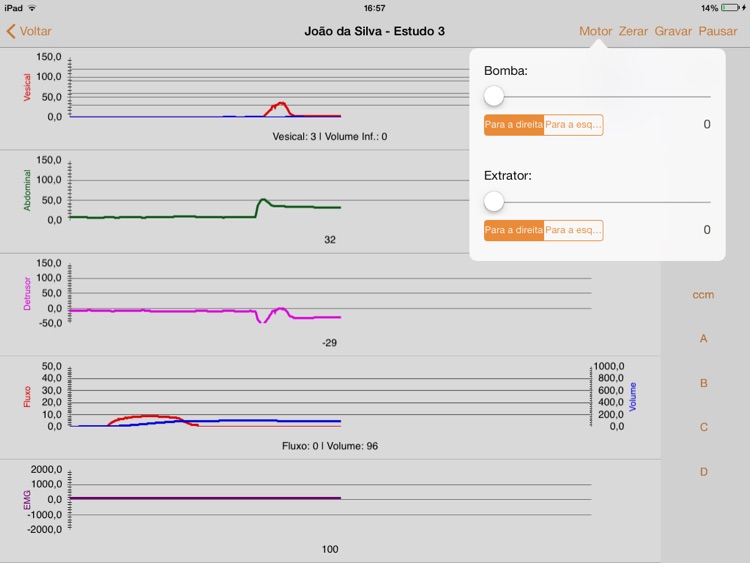This screenshot has width=750, height=563.
Task: Click the green abdominal pressure peak
Action: pyautogui.click(x=263, y=200)
